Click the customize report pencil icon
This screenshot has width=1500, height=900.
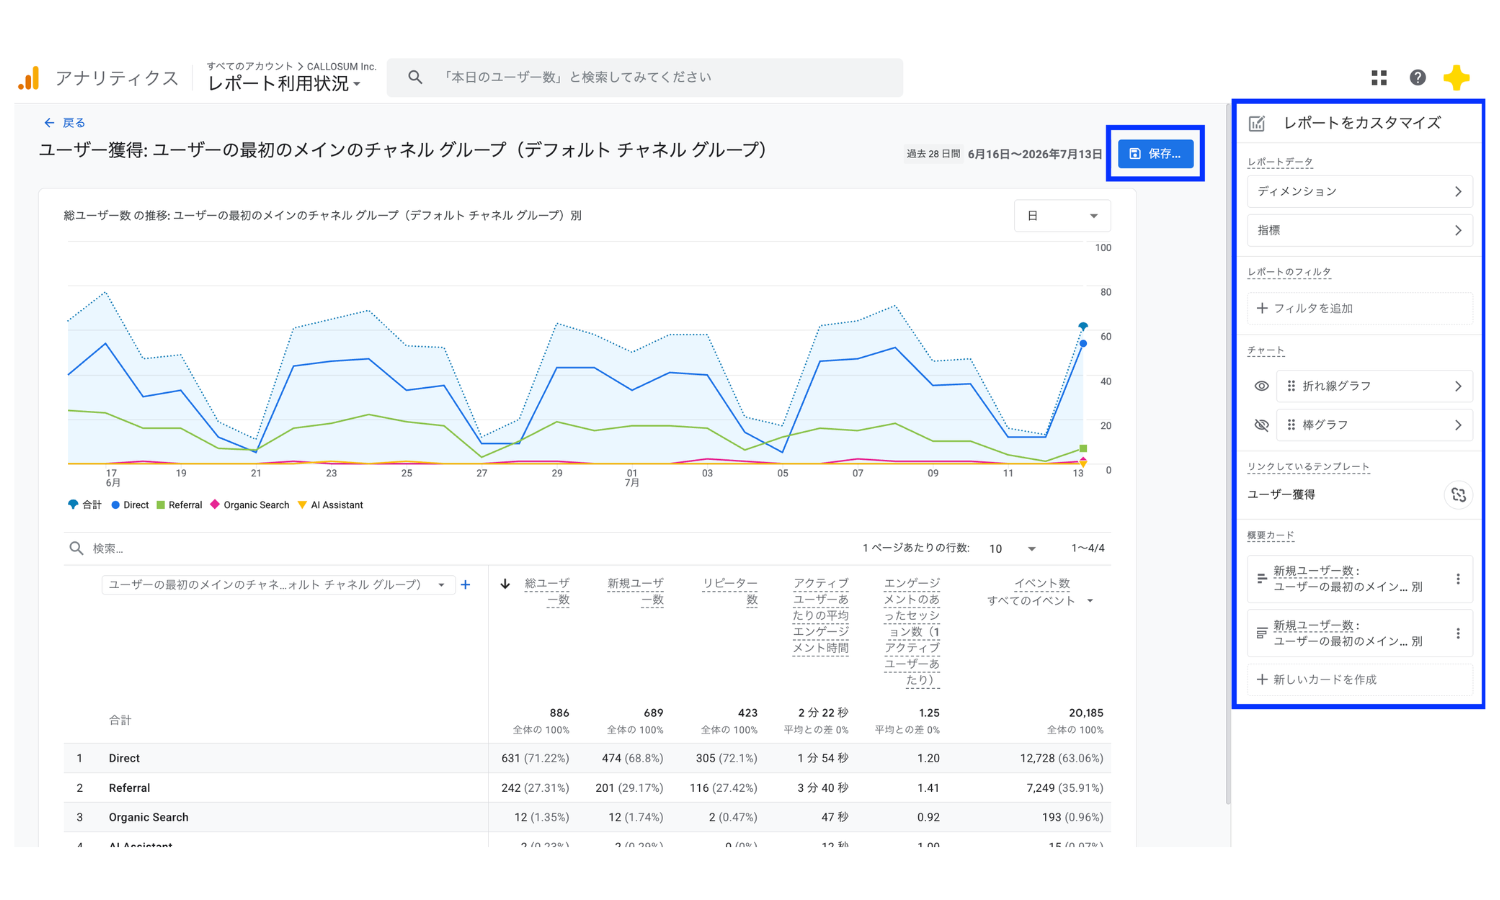1257,123
